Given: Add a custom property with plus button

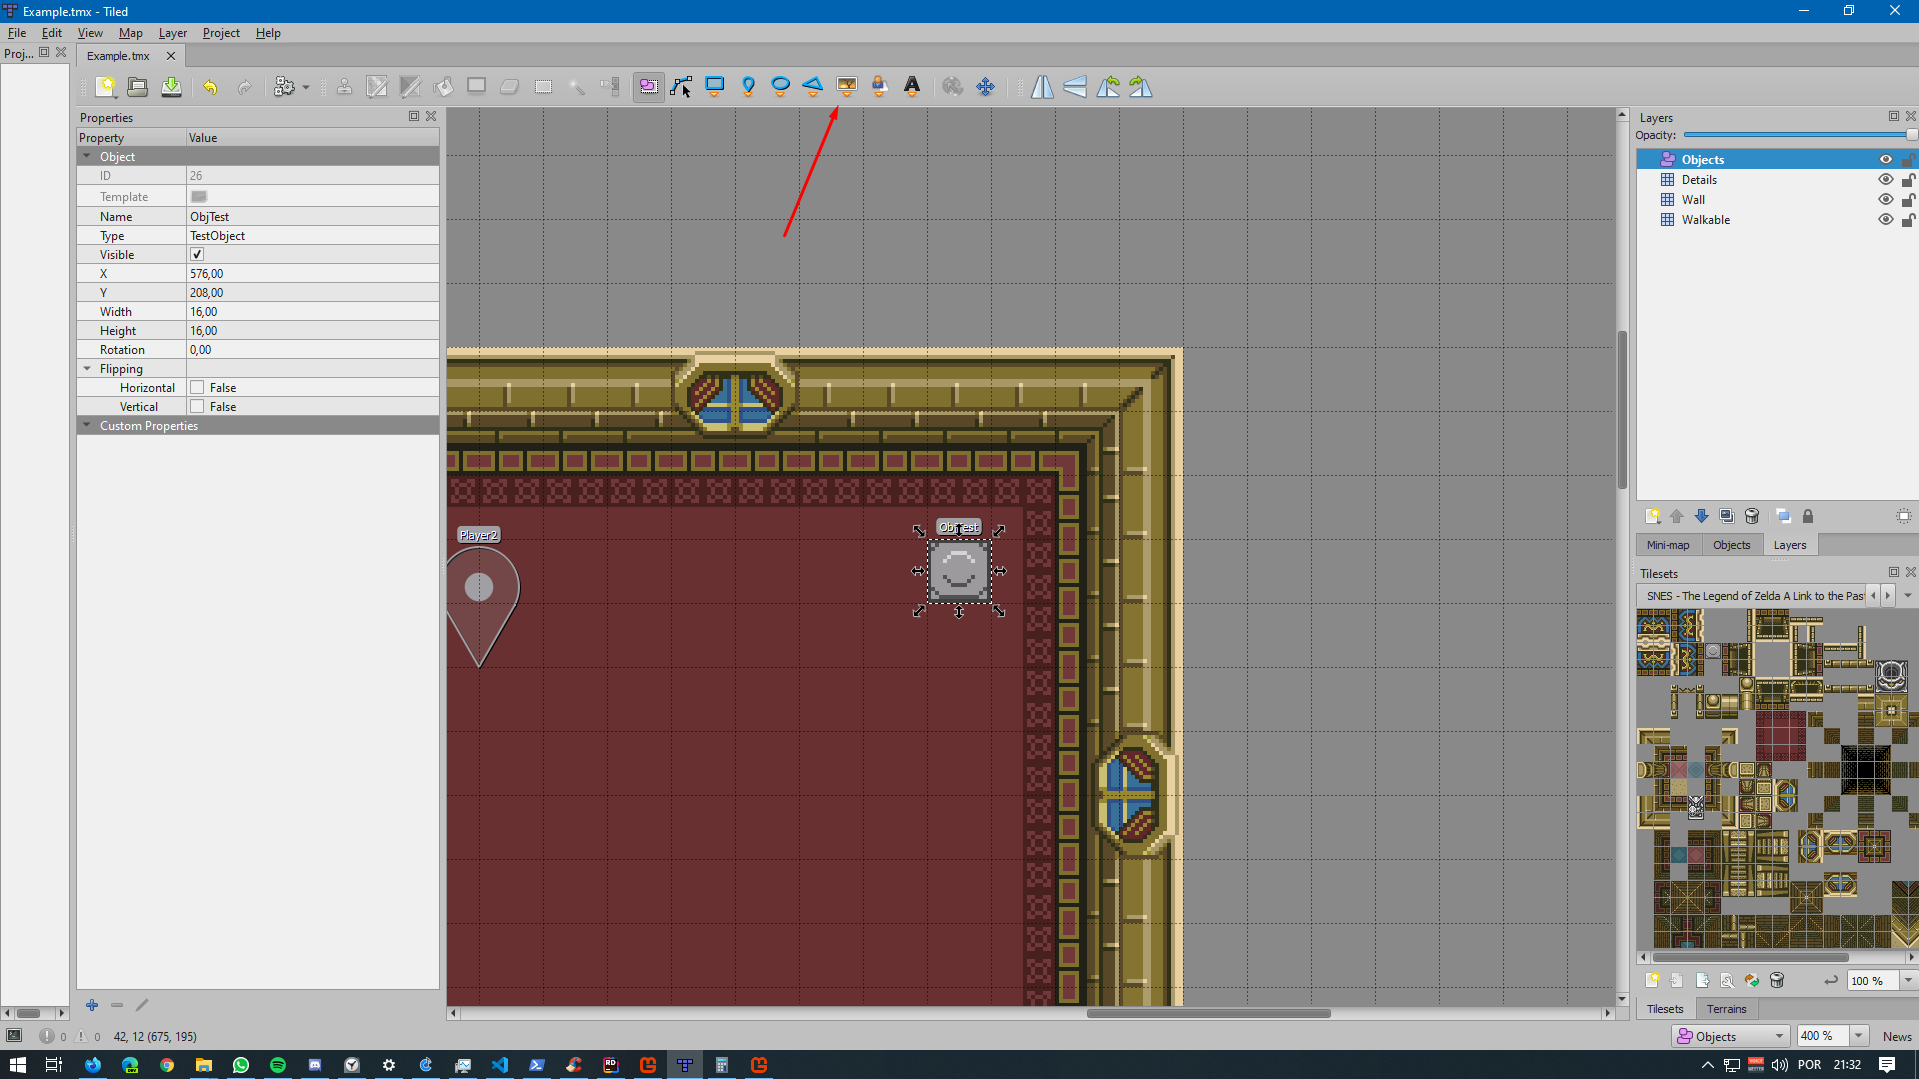Looking at the screenshot, I should click(x=92, y=1005).
